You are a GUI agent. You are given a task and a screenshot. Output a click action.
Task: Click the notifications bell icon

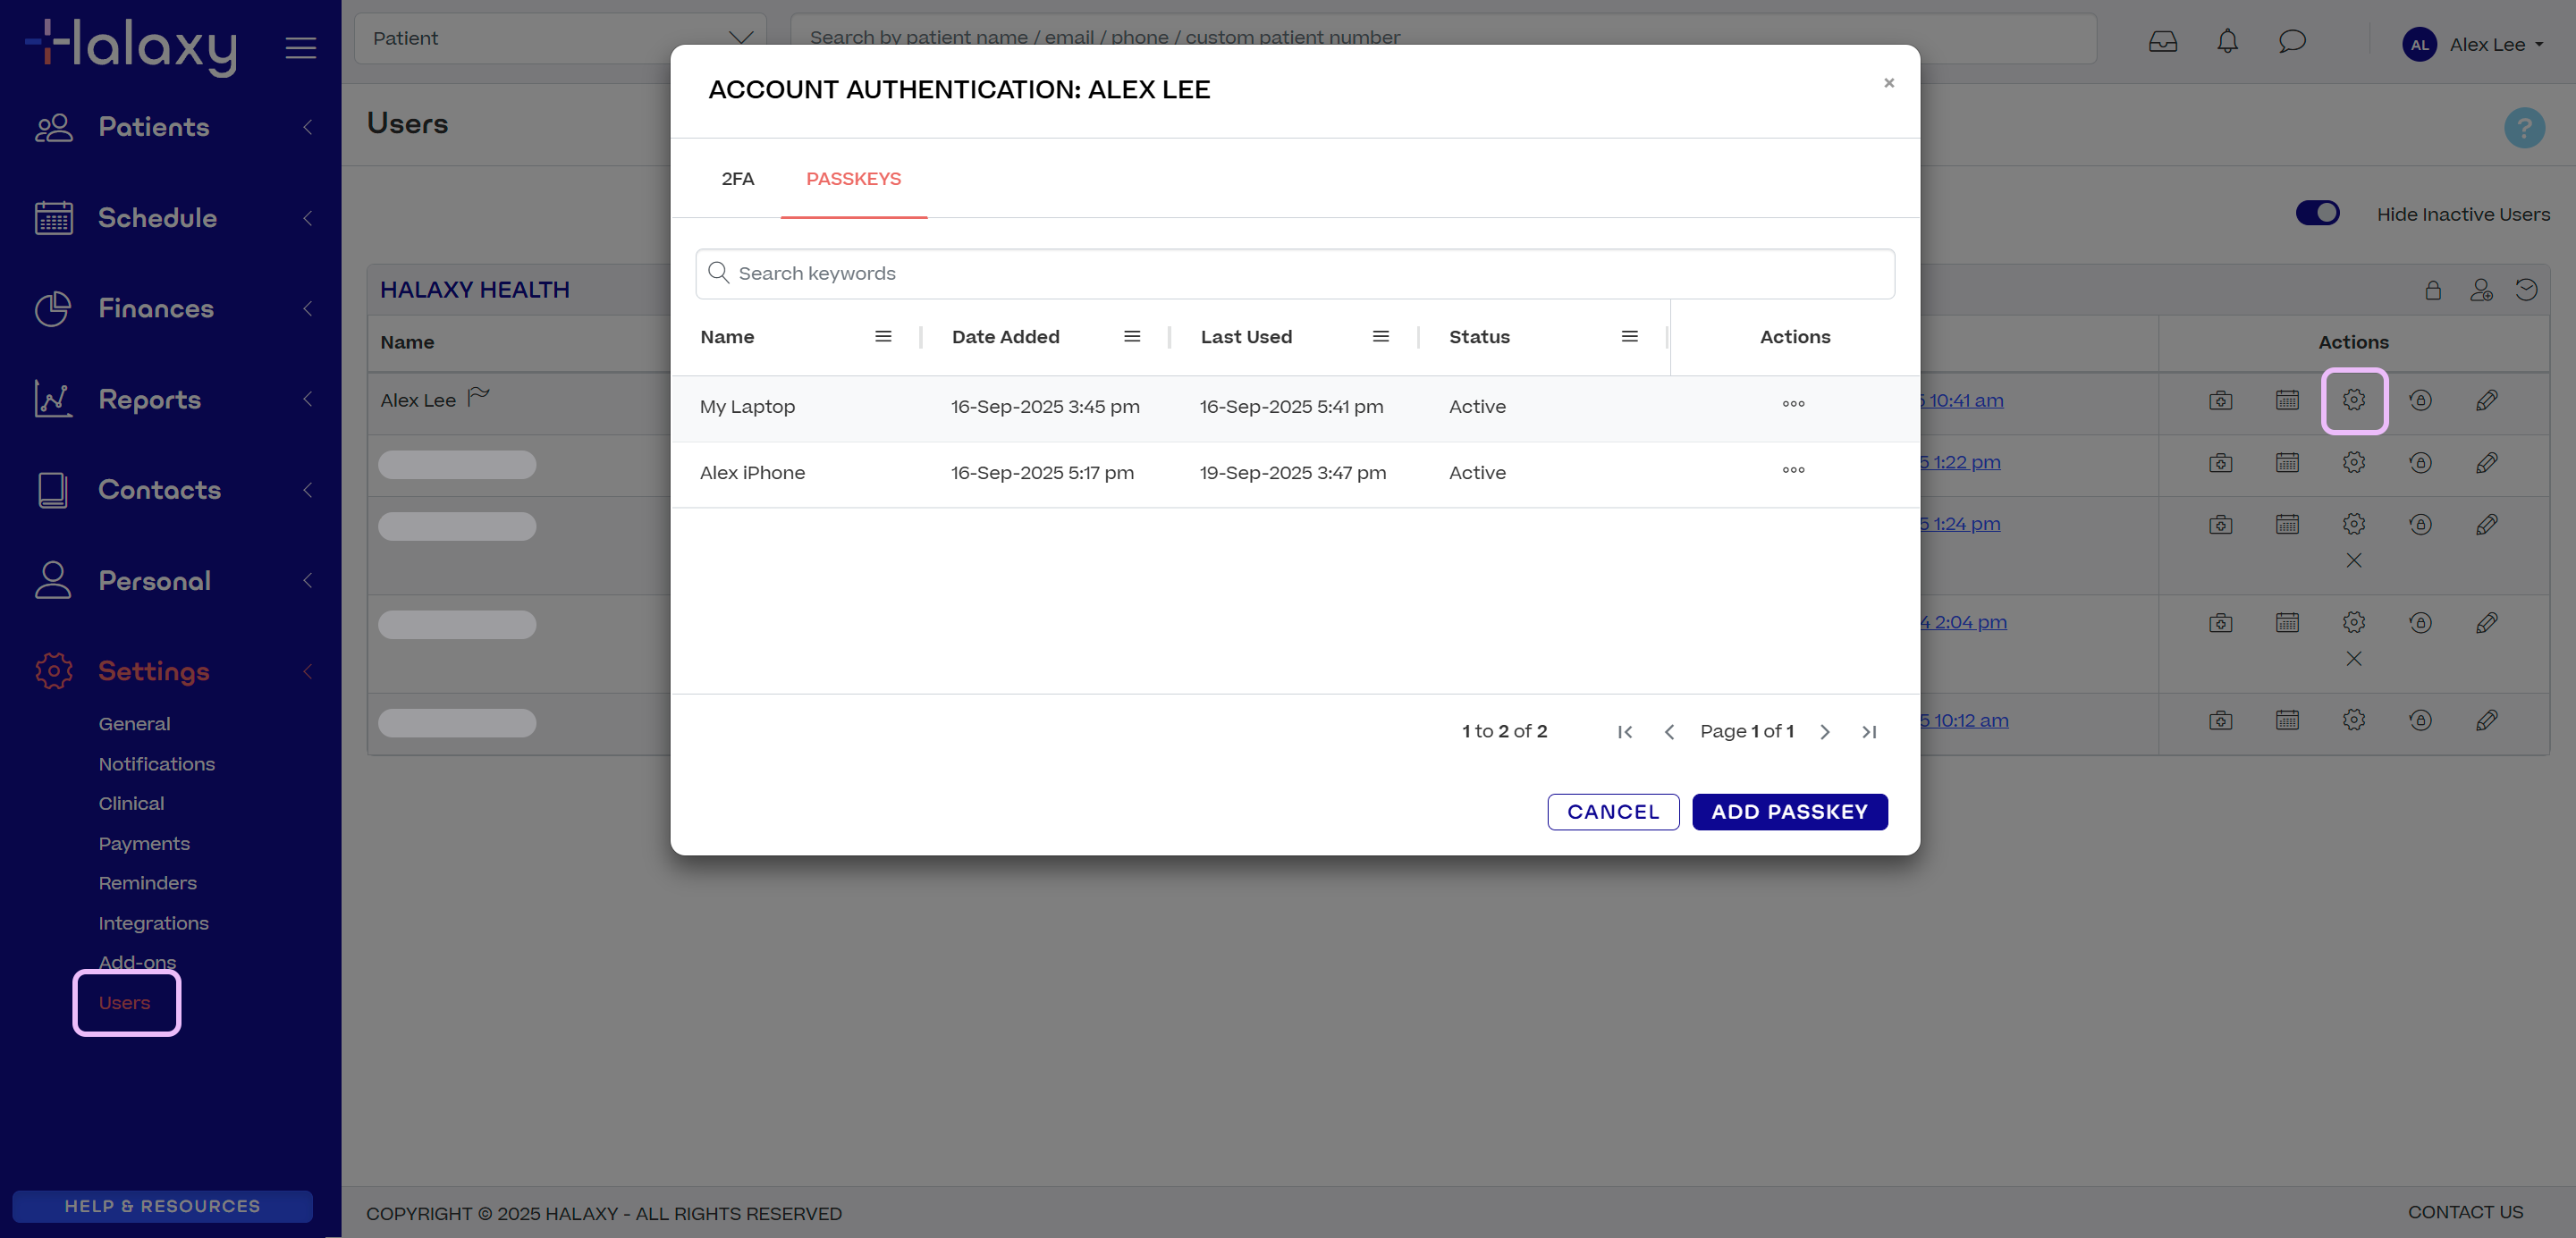(x=2227, y=42)
